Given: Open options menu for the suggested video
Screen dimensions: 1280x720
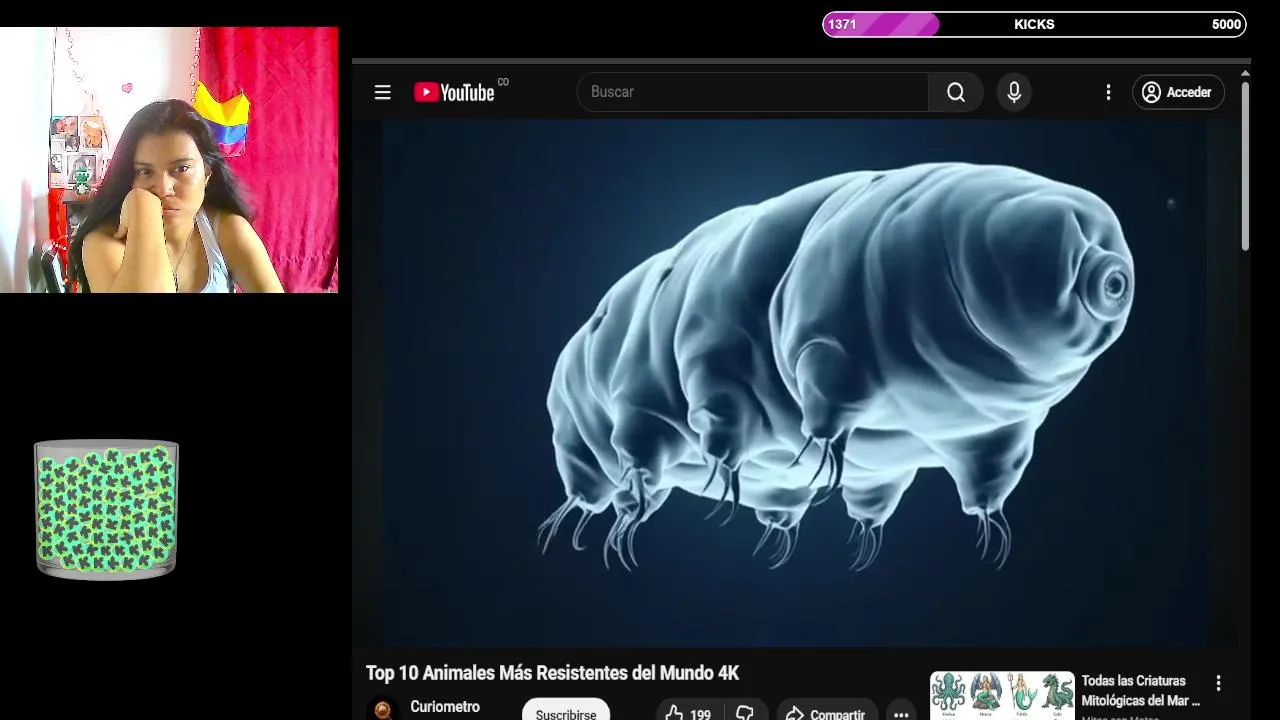Looking at the screenshot, I should [1218, 683].
